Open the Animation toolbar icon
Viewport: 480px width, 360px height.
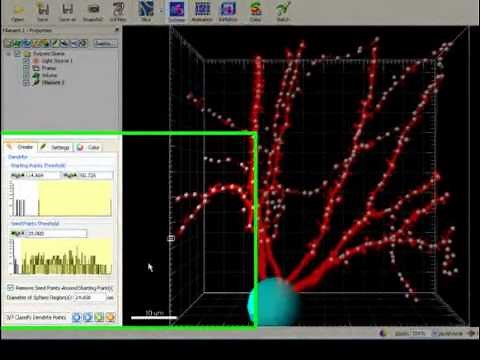(202, 11)
